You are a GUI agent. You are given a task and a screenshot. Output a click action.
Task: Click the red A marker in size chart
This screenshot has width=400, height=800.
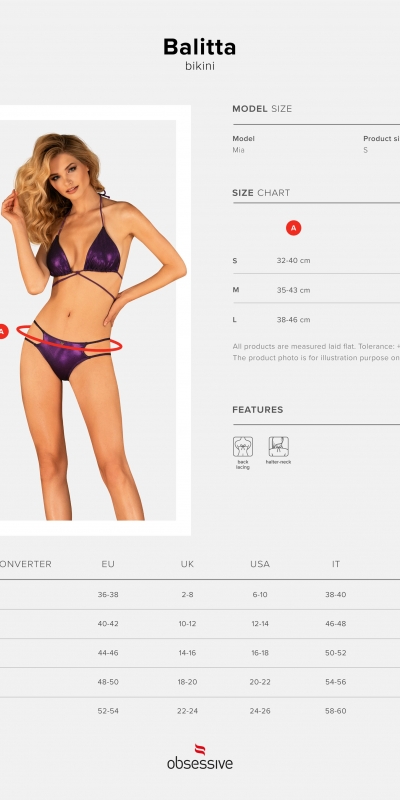[293, 228]
